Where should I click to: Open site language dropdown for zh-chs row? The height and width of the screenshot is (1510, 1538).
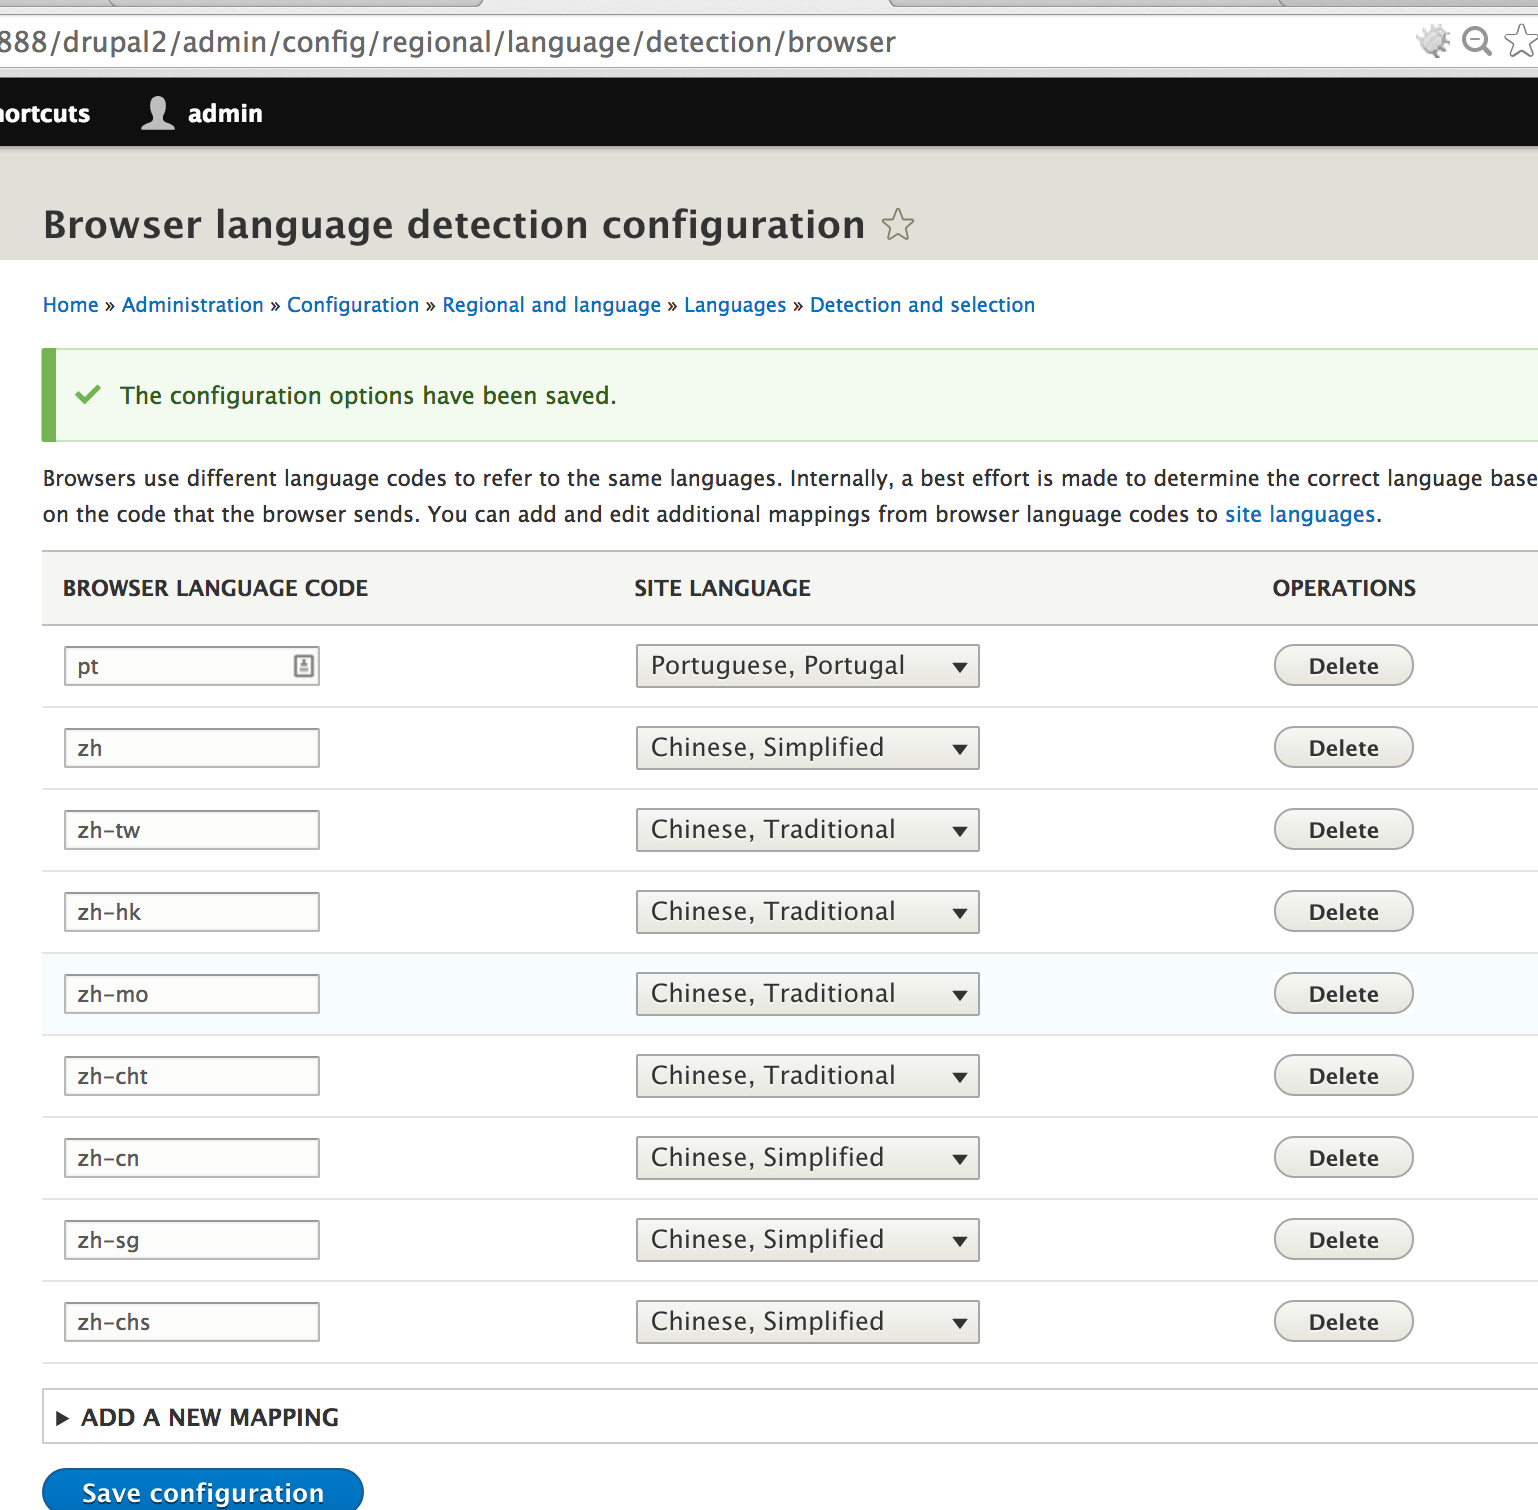pyautogui.click(x=807, y=1322)
